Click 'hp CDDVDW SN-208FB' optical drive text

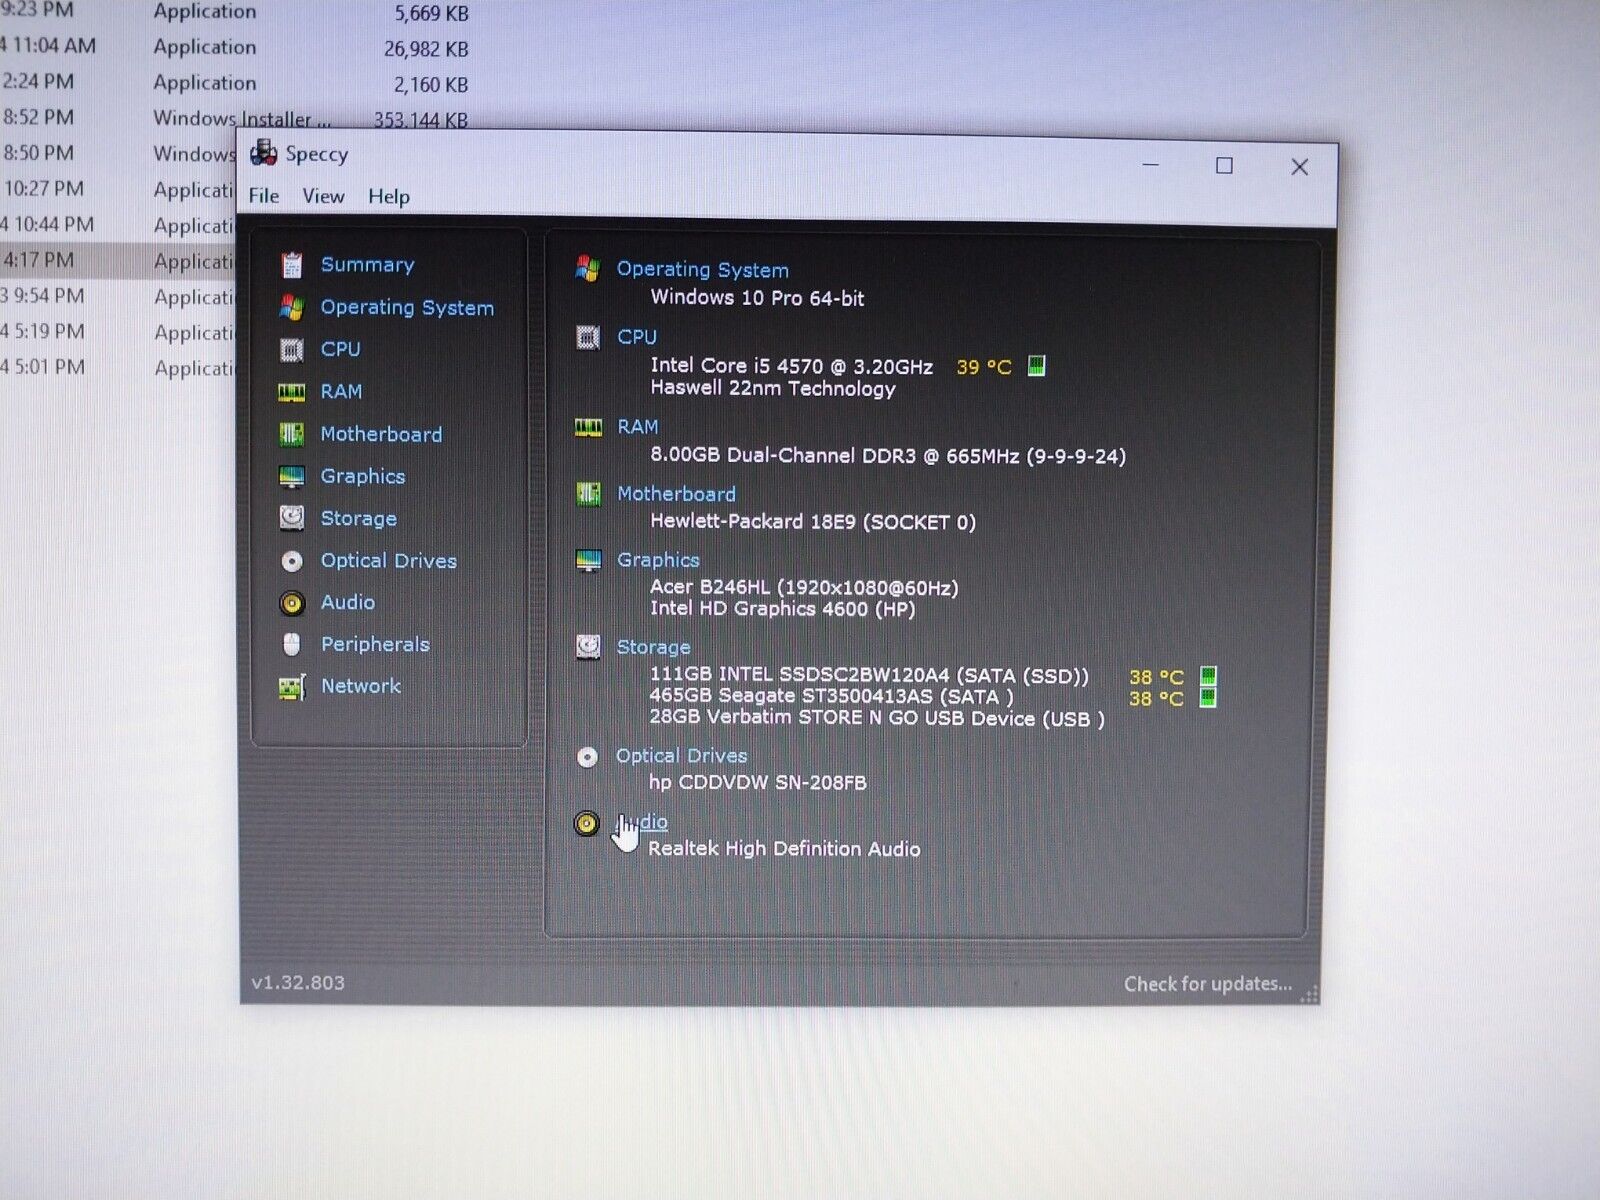point(758,783)
